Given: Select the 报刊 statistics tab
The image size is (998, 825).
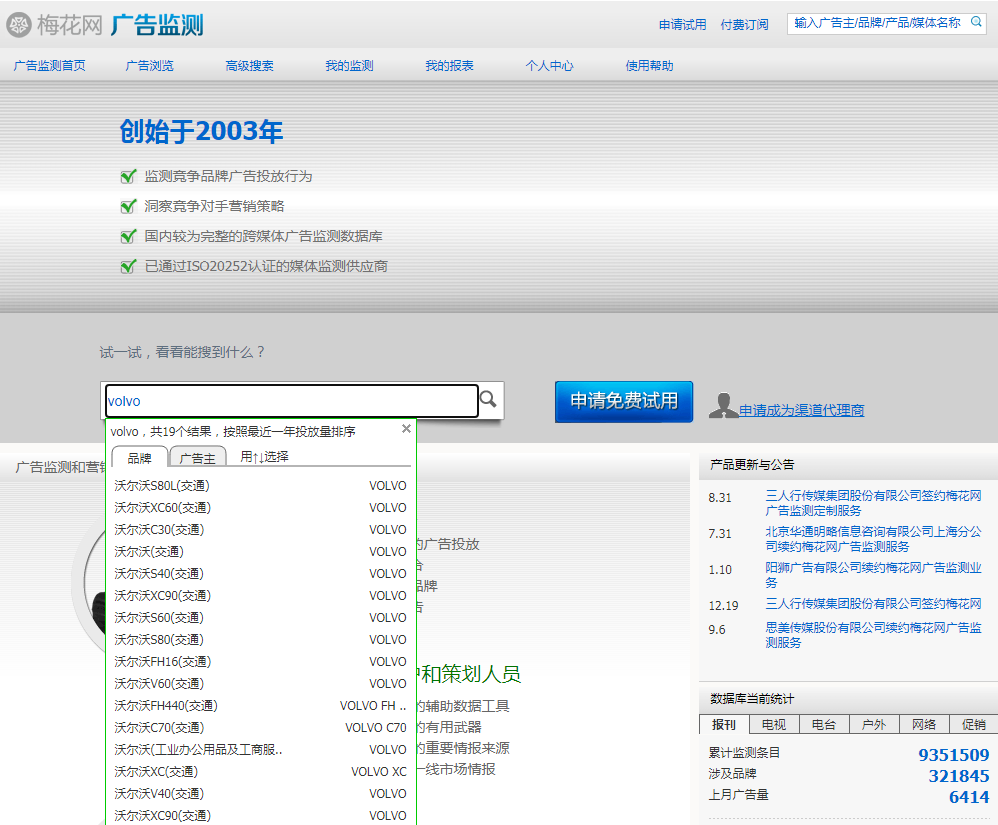Looking at the screenshot, I should 724,724.
